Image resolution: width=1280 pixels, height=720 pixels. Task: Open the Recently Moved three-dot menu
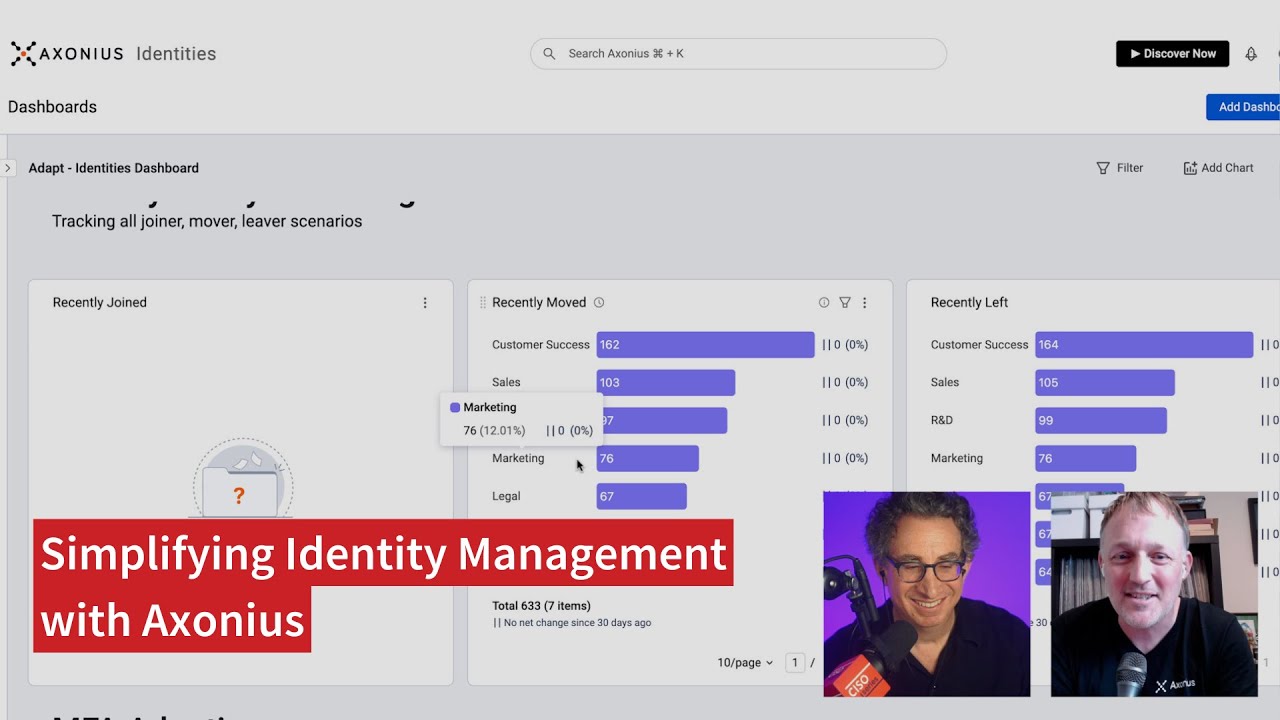pos(865,303)
